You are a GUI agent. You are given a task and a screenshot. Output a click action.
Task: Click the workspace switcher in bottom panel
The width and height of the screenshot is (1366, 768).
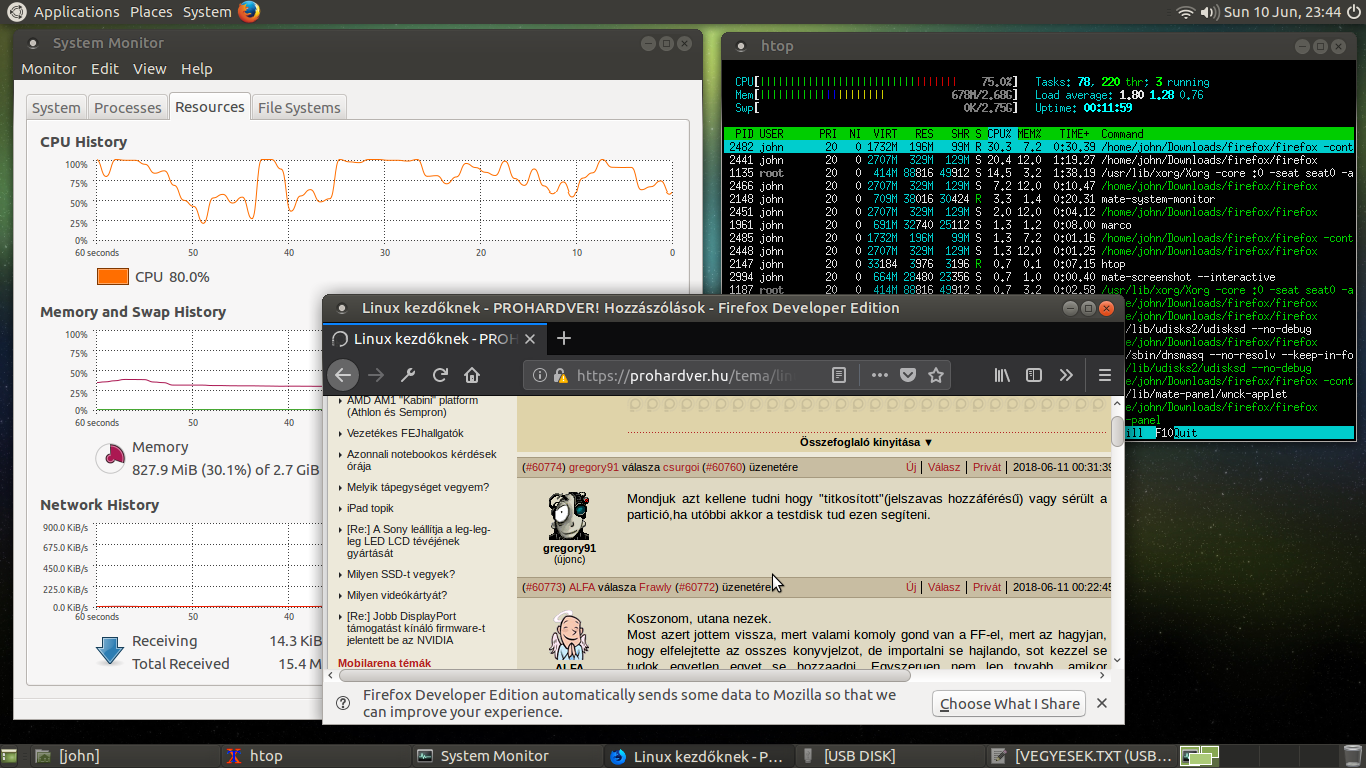(1200, 756)
